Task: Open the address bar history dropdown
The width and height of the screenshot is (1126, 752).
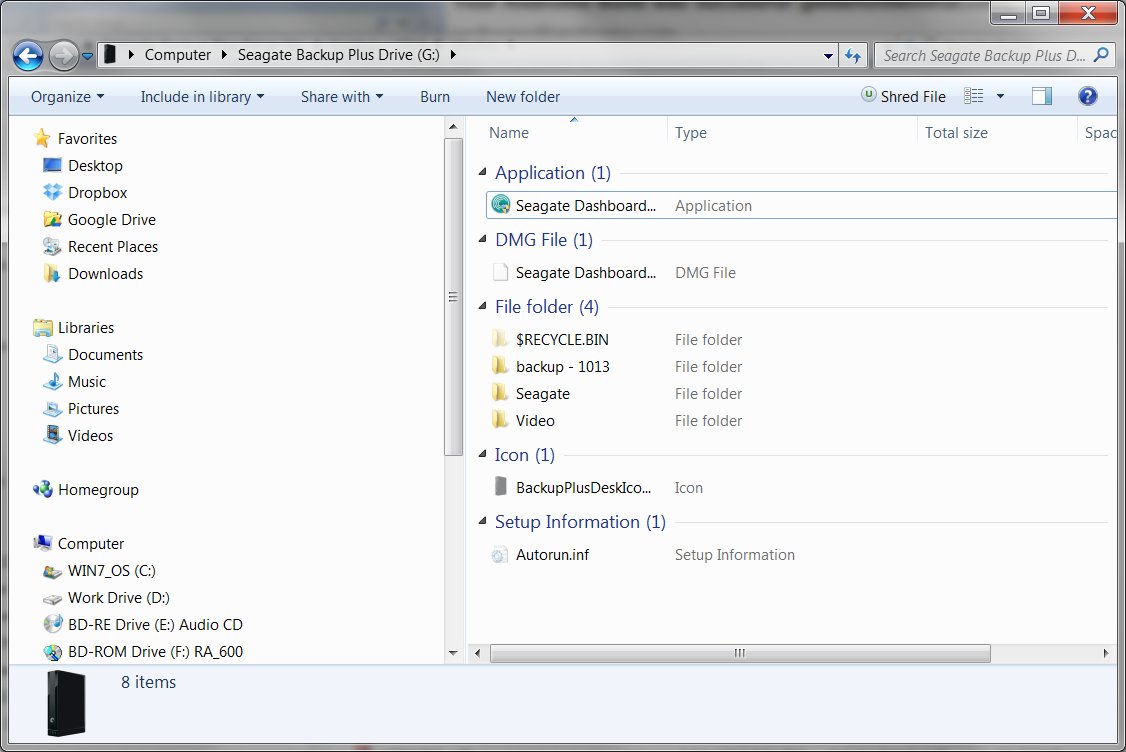Action: [828, 55]
